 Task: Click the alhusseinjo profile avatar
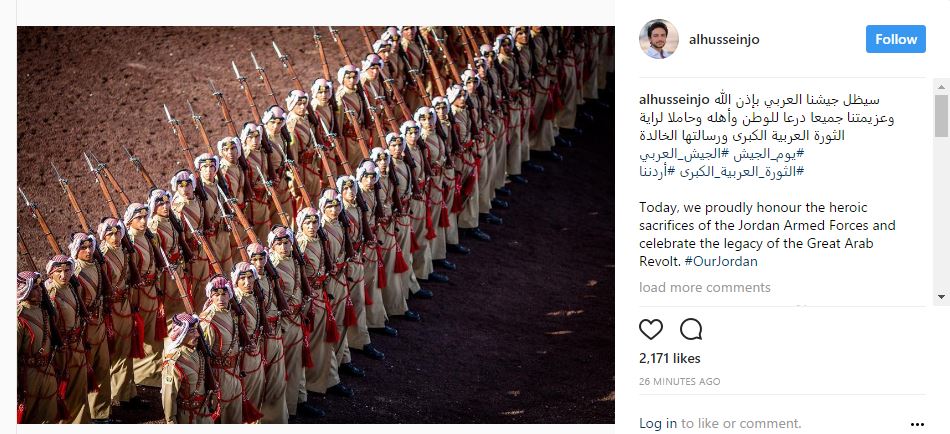tap(659, 39)
